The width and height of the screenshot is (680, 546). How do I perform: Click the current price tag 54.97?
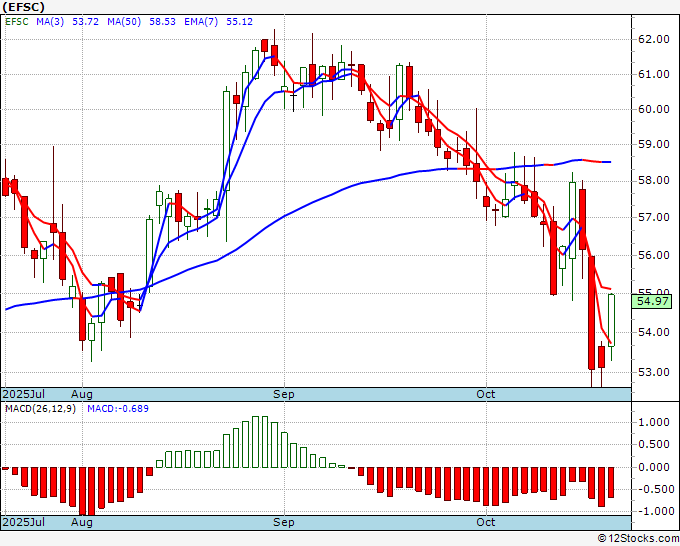(651, 301)
